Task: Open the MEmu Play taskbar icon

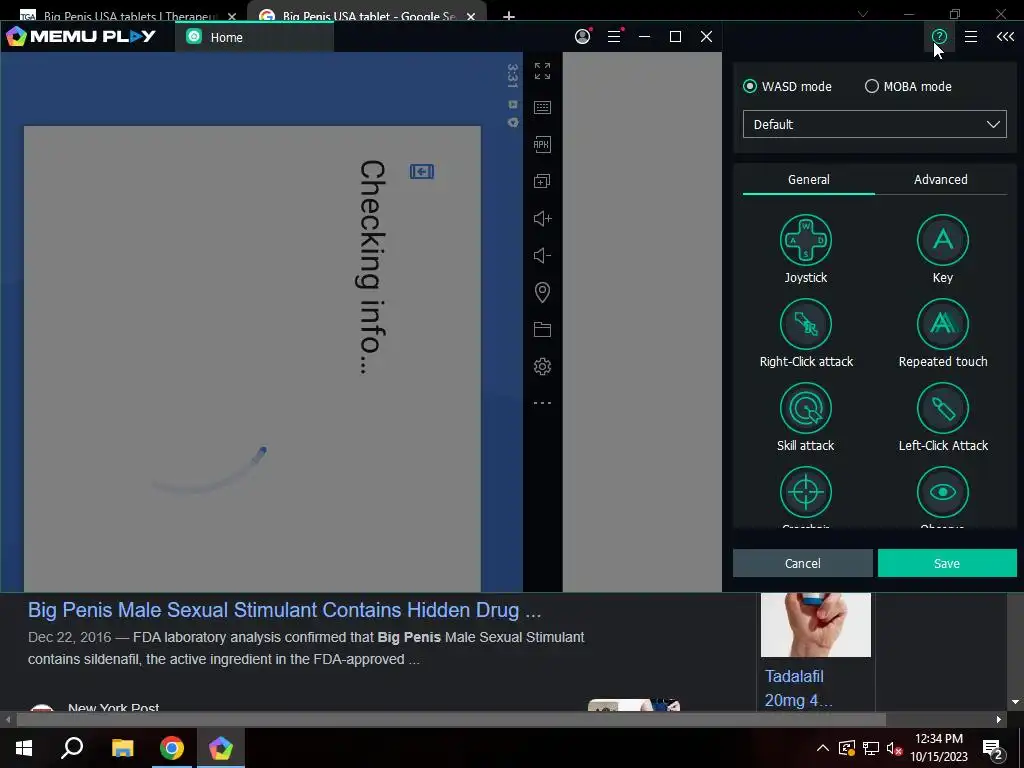Action: point(221,748)
